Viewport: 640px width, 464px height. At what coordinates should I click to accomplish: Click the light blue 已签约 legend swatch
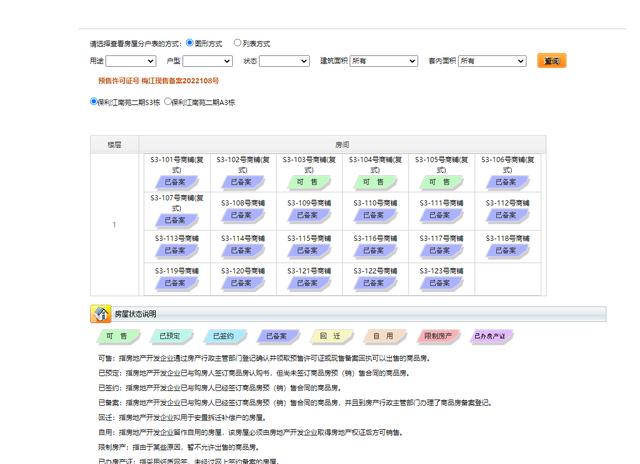225,336
